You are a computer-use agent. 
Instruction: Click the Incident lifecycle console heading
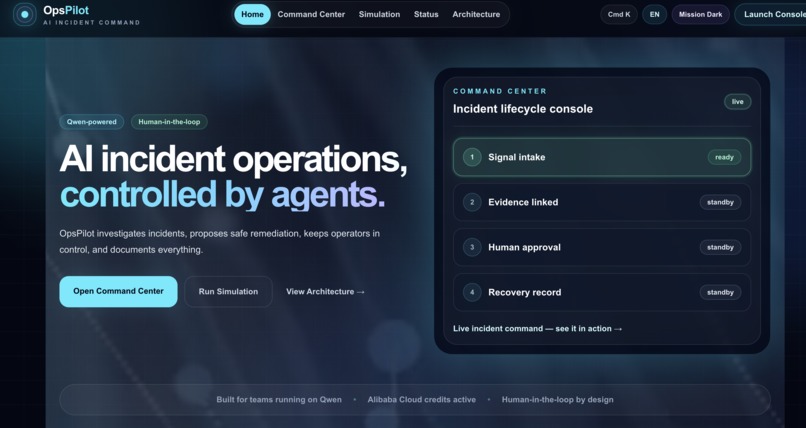point(523,109)
